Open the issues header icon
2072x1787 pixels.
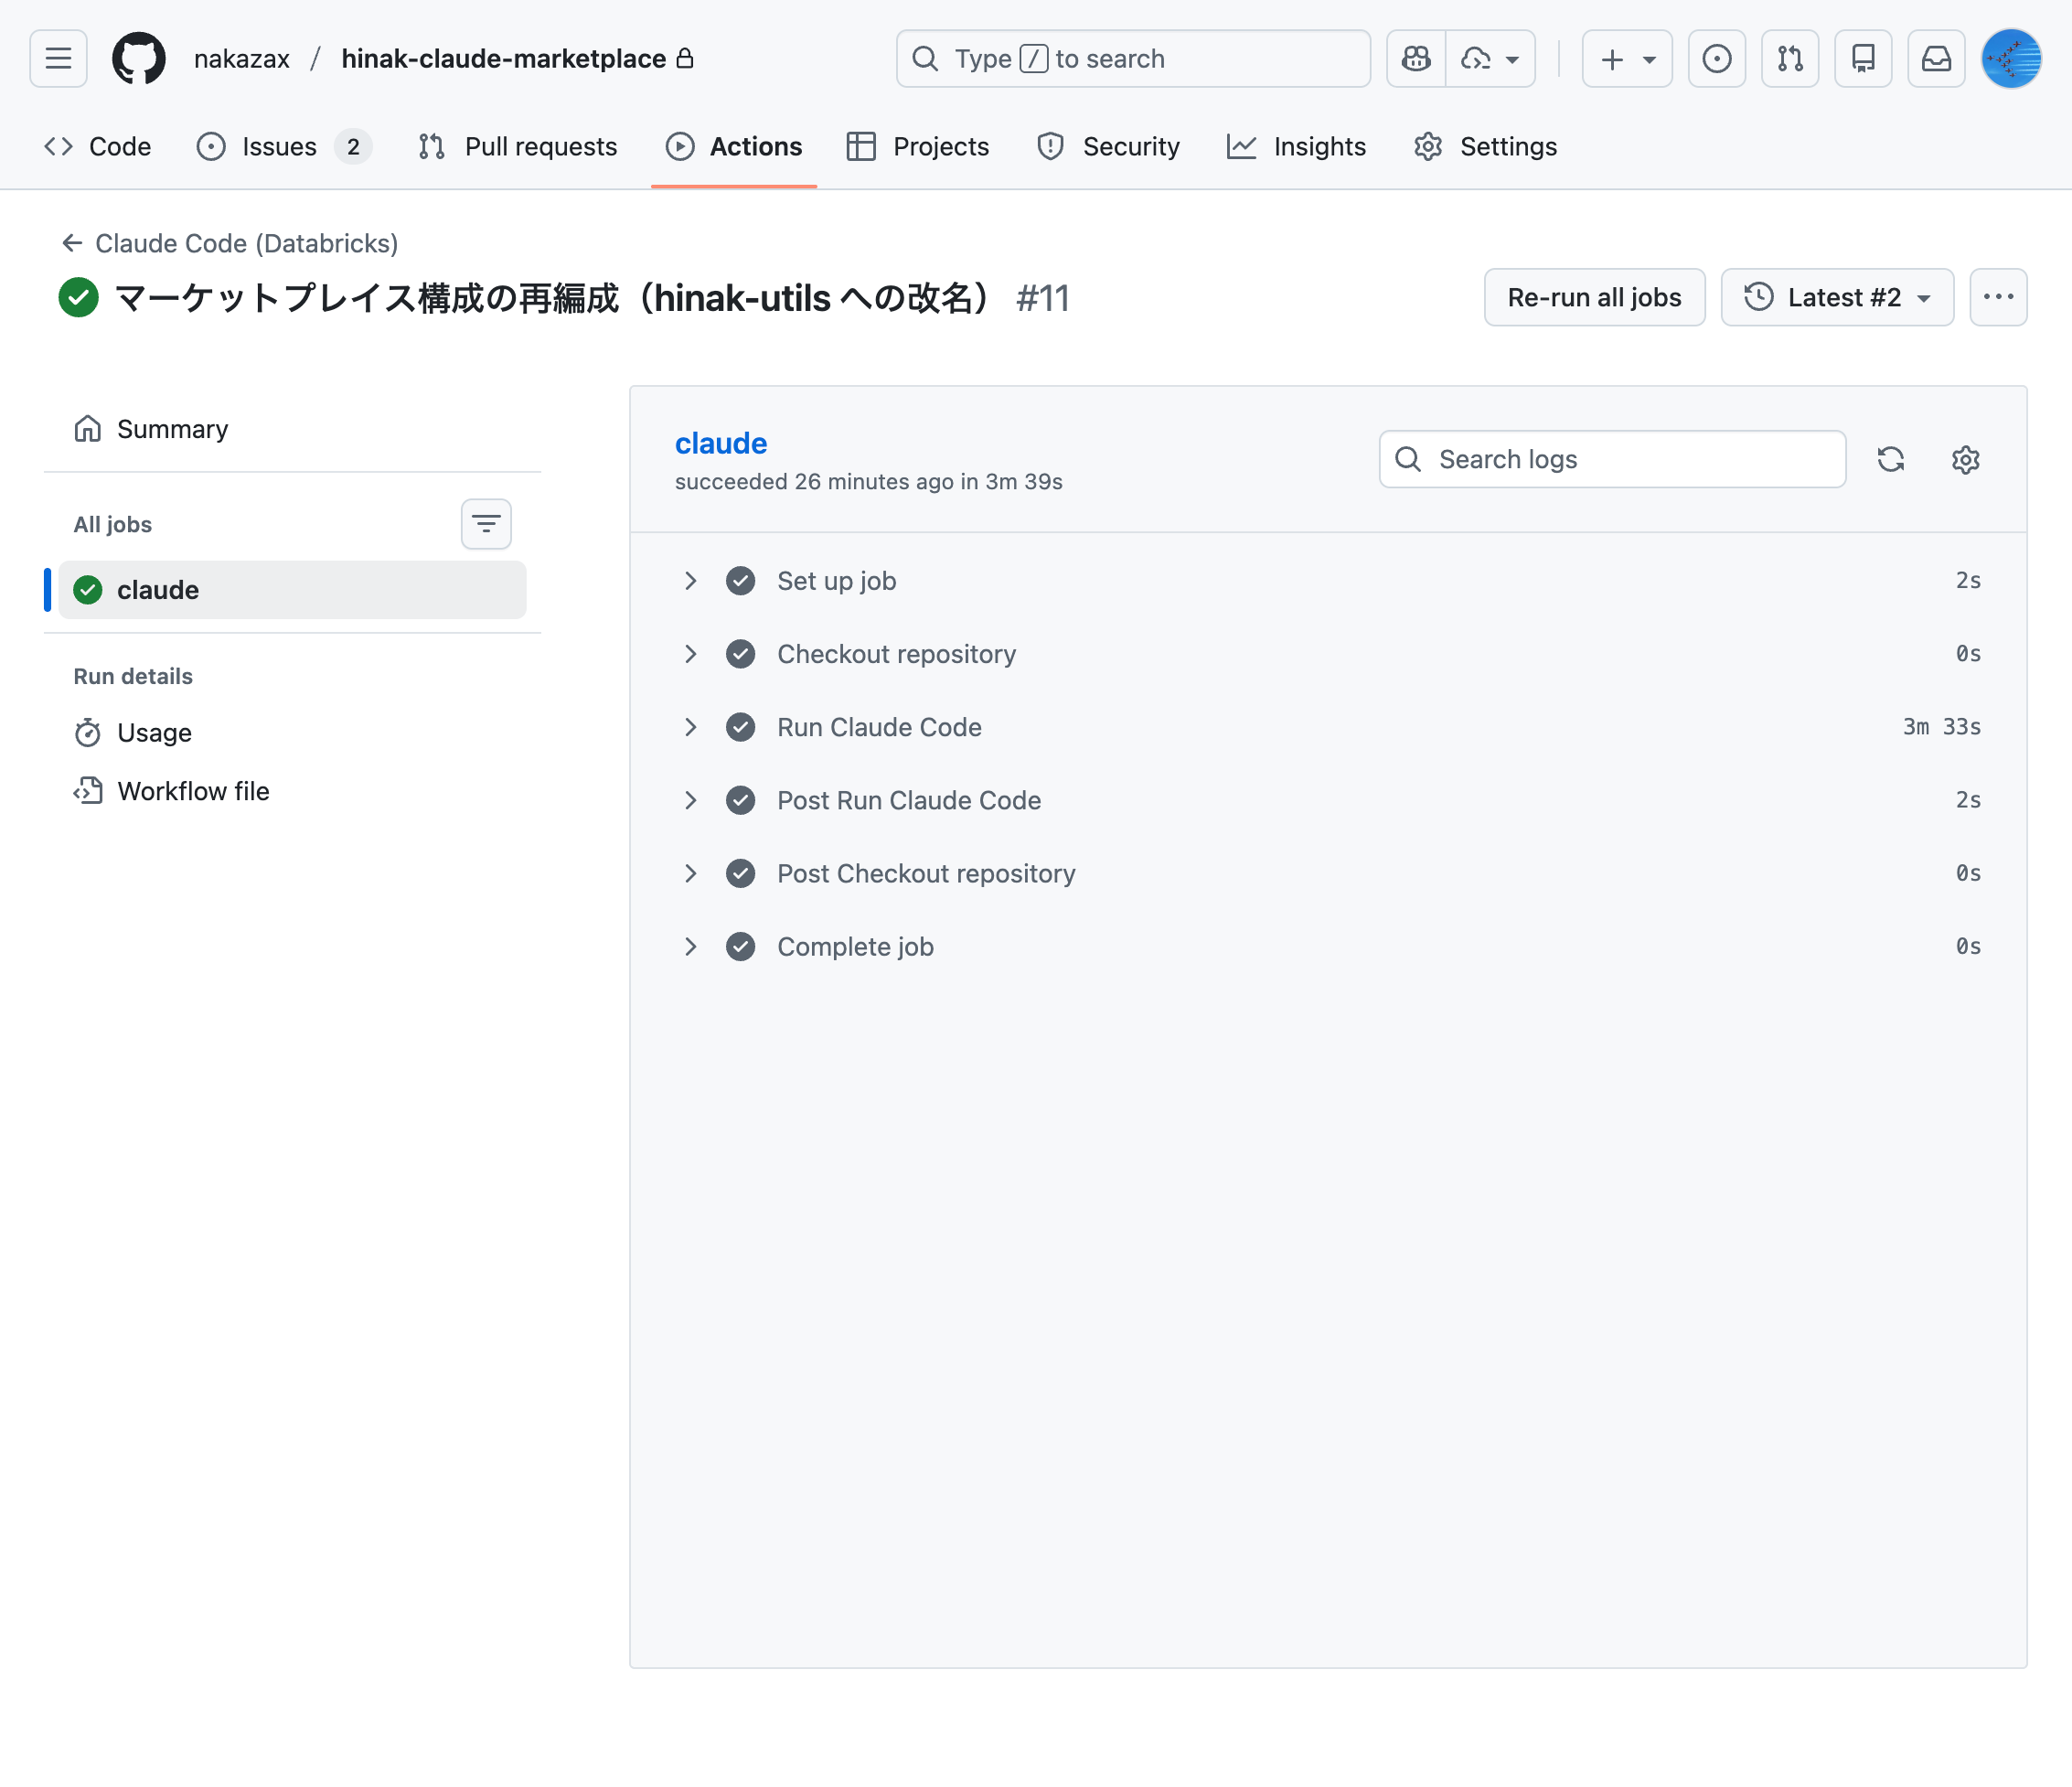(x=1717, y=59)
